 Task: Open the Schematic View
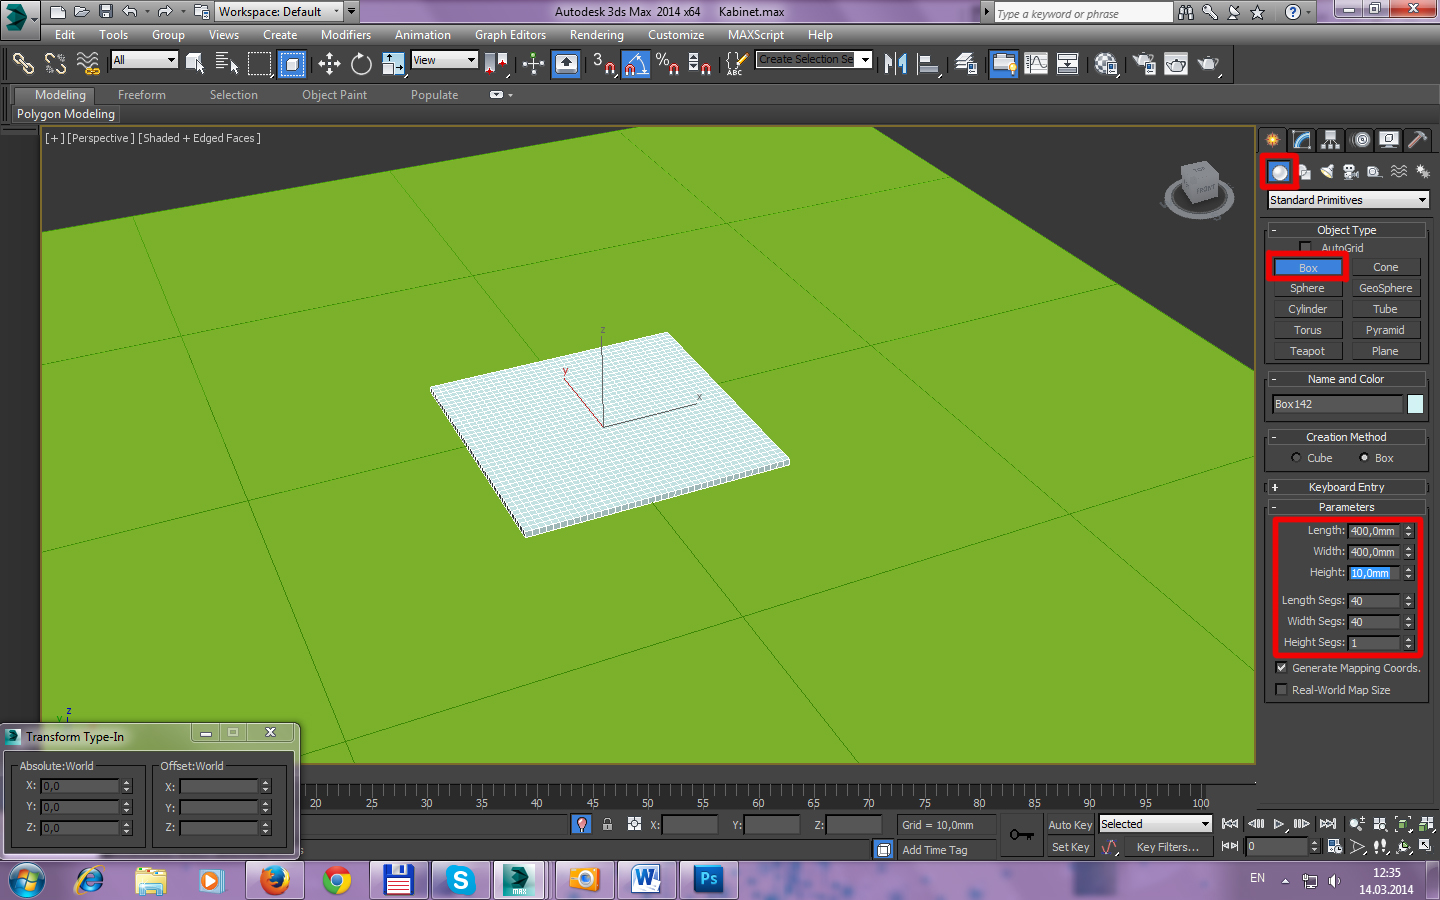(1067, 64)
